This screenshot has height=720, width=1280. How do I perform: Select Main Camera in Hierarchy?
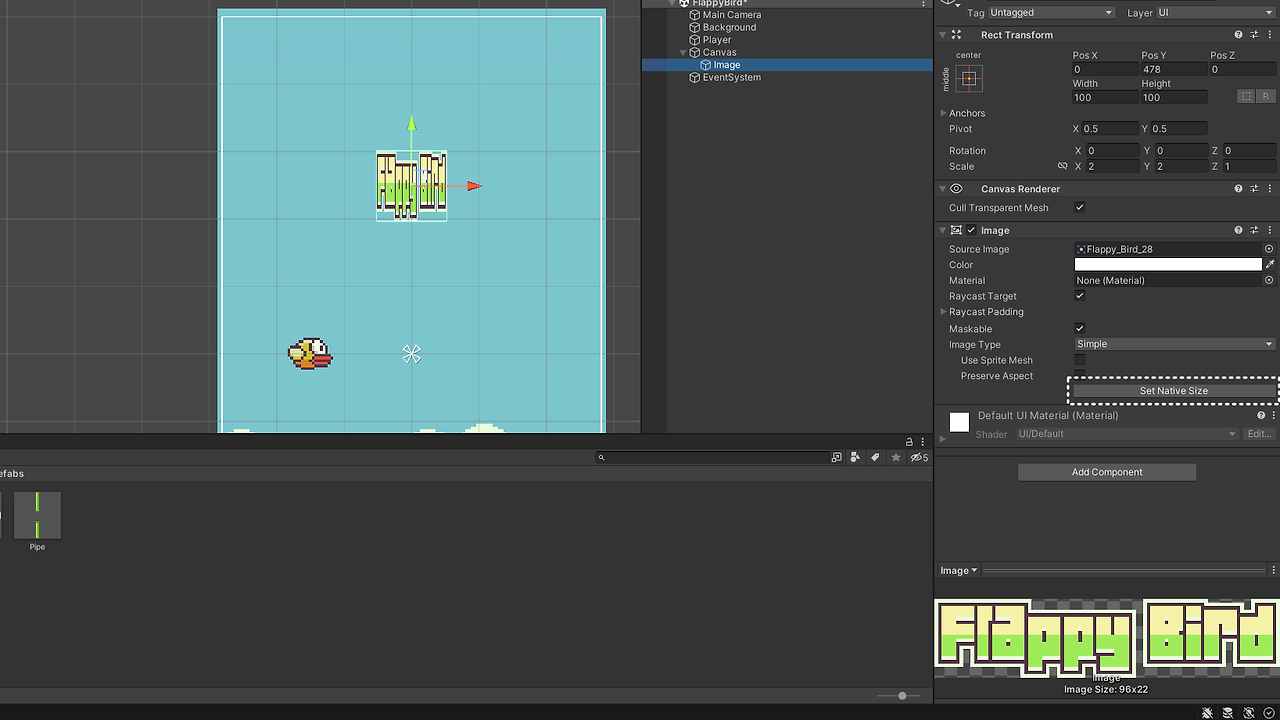tap(731, 15)
